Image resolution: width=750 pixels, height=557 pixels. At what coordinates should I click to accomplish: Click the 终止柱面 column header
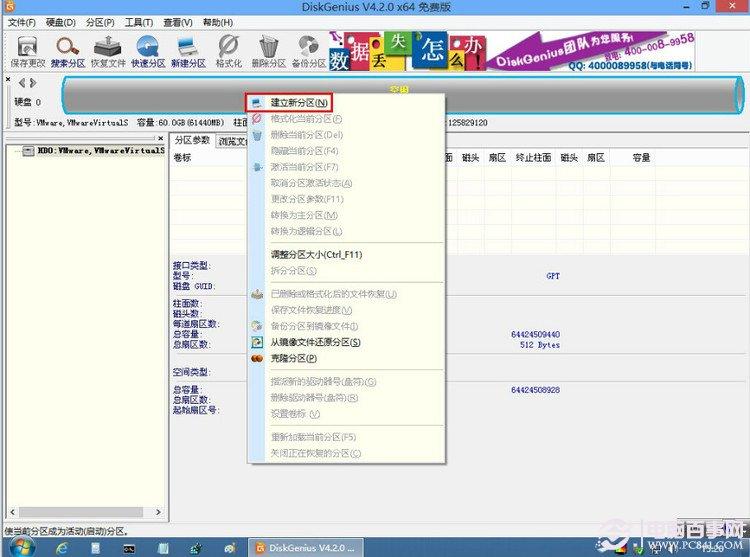point(533,158)
